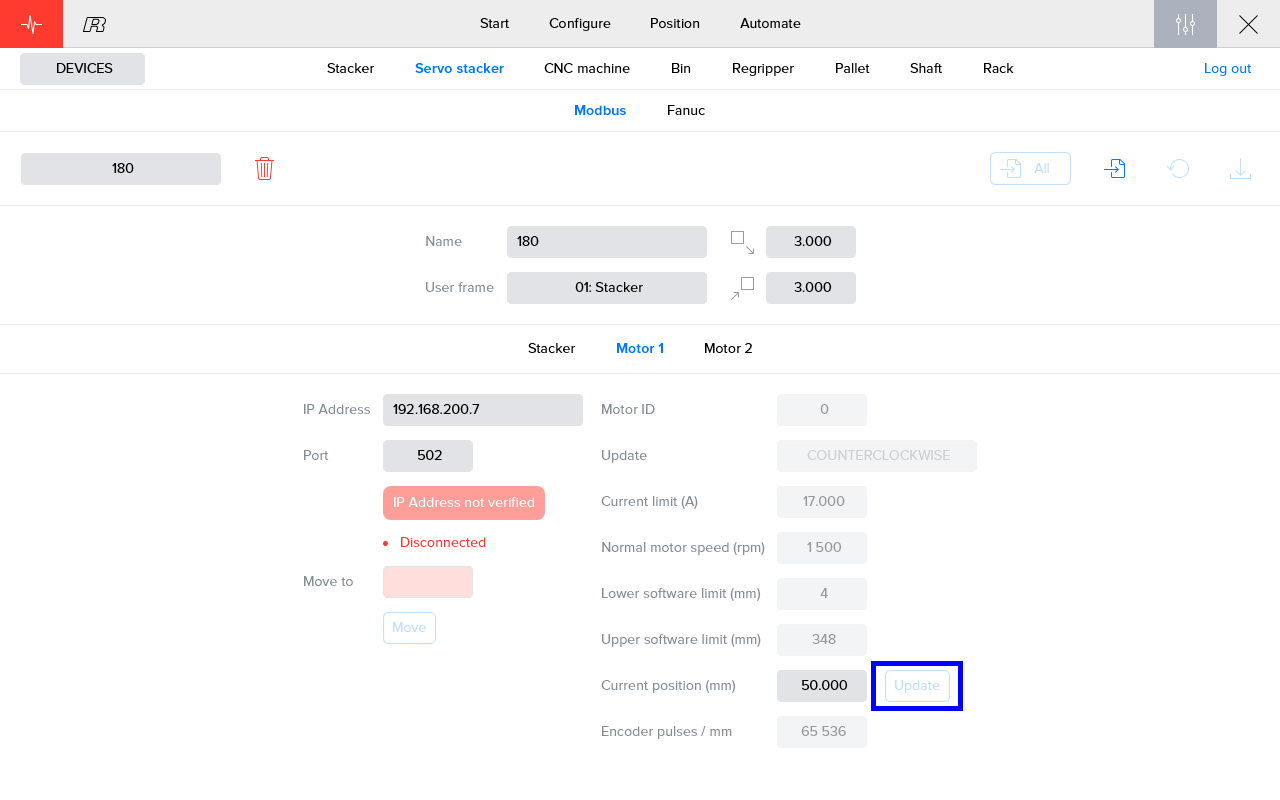Viewport: 1280px width, 800px height.
Task: Click the Update button beside Current position
Action: click(x=917, y=686)
